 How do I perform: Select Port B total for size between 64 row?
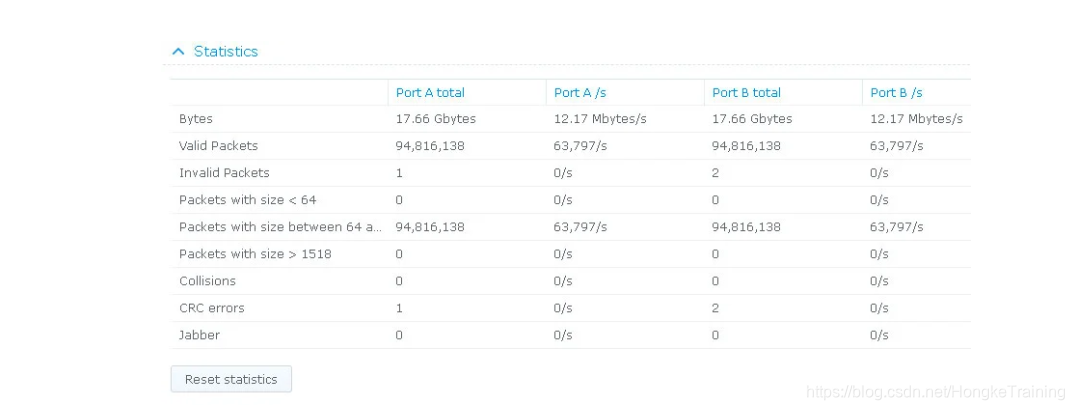tap(747, 227)
